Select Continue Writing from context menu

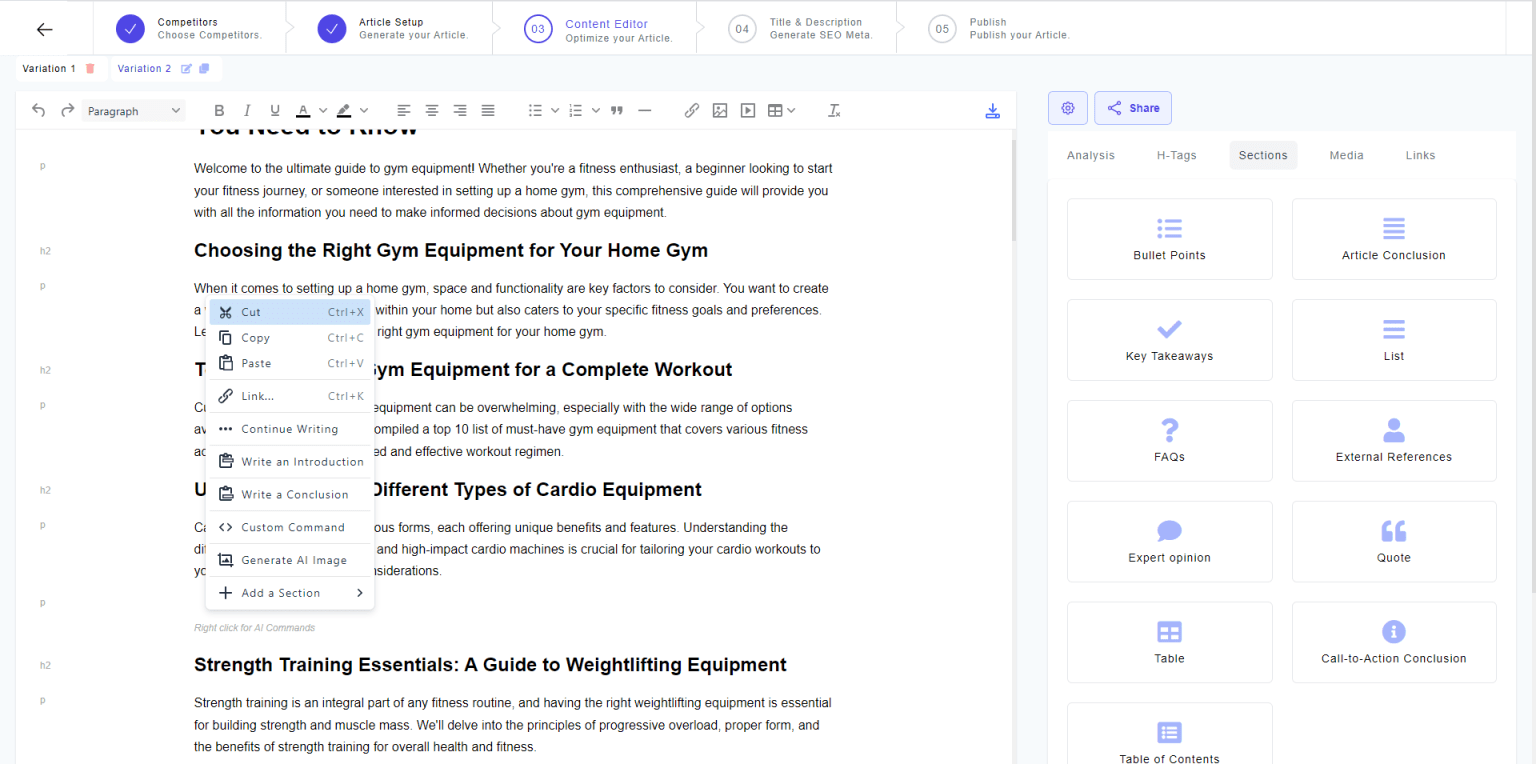pos(290,429)
